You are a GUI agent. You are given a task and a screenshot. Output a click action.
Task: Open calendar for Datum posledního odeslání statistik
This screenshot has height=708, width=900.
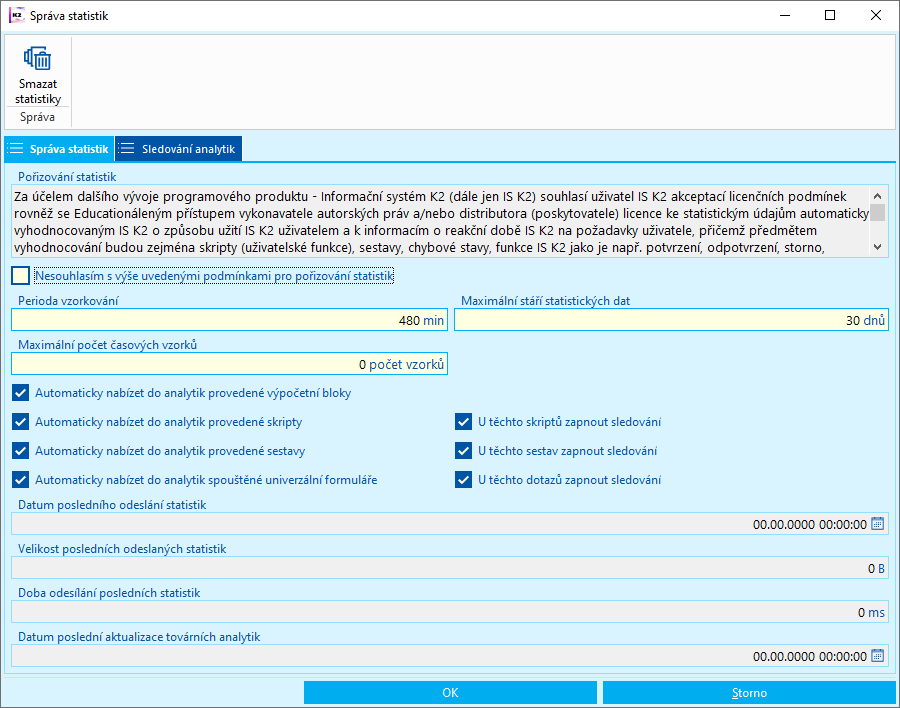[x=878, y=524]
